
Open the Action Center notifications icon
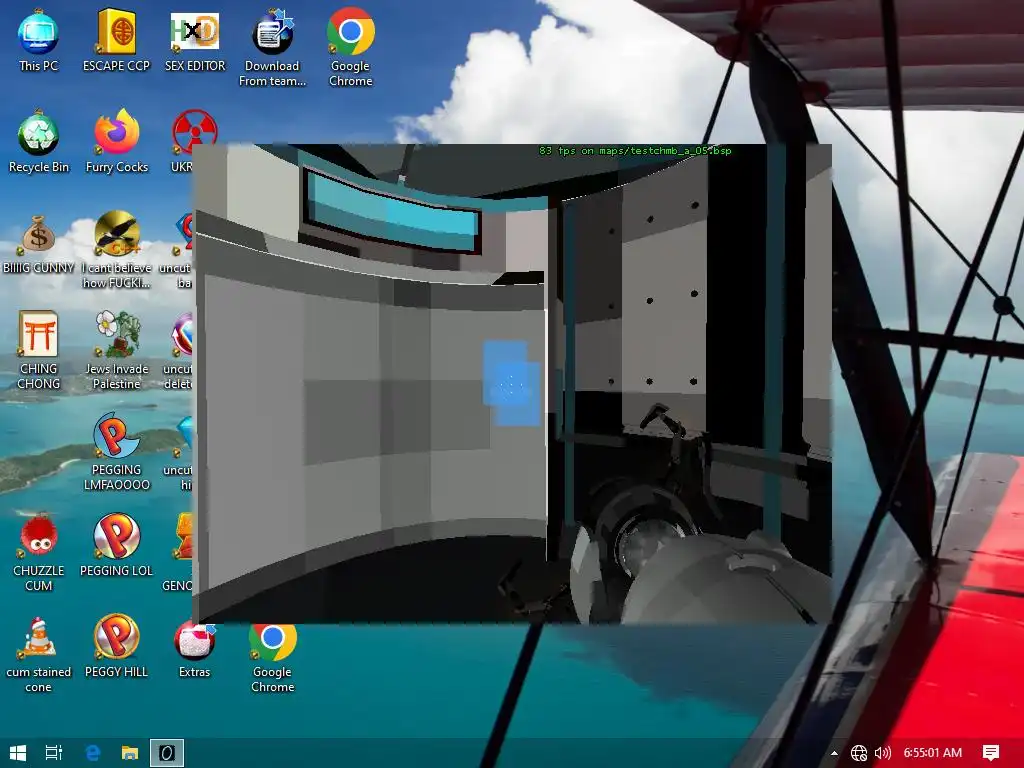[x=991, y=753]
